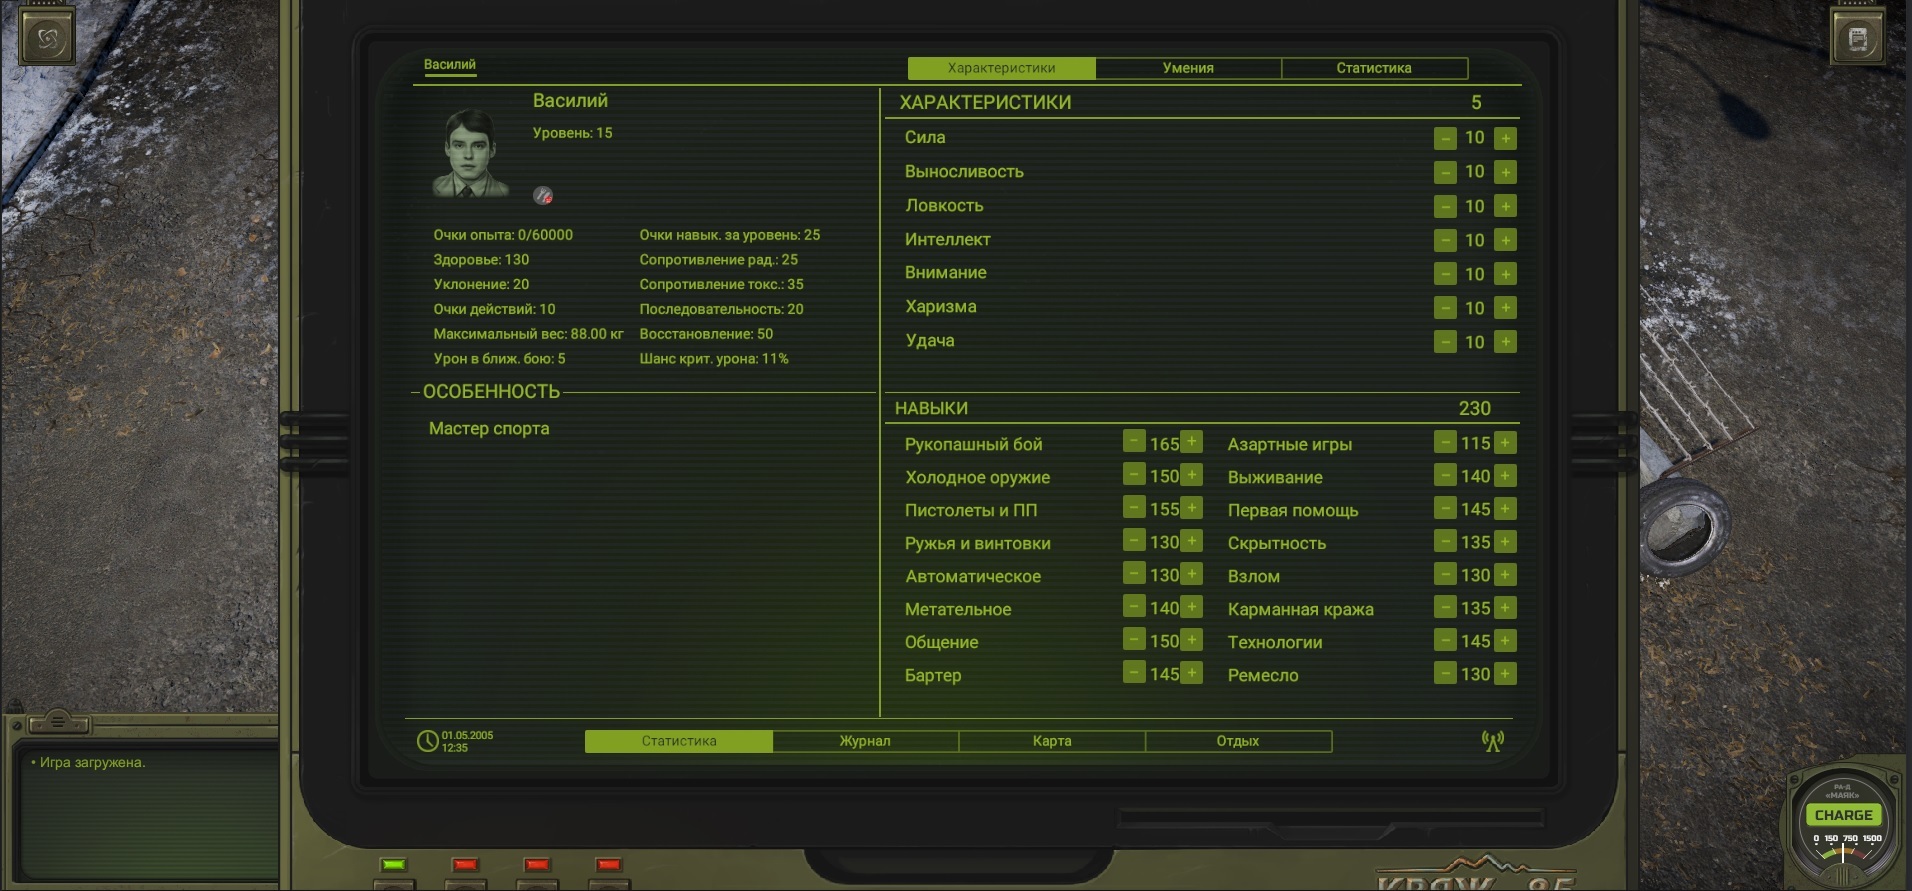Open the top-left swirl menu button
This screenshot has width=1912, height=891.
[x=49, y=40]
